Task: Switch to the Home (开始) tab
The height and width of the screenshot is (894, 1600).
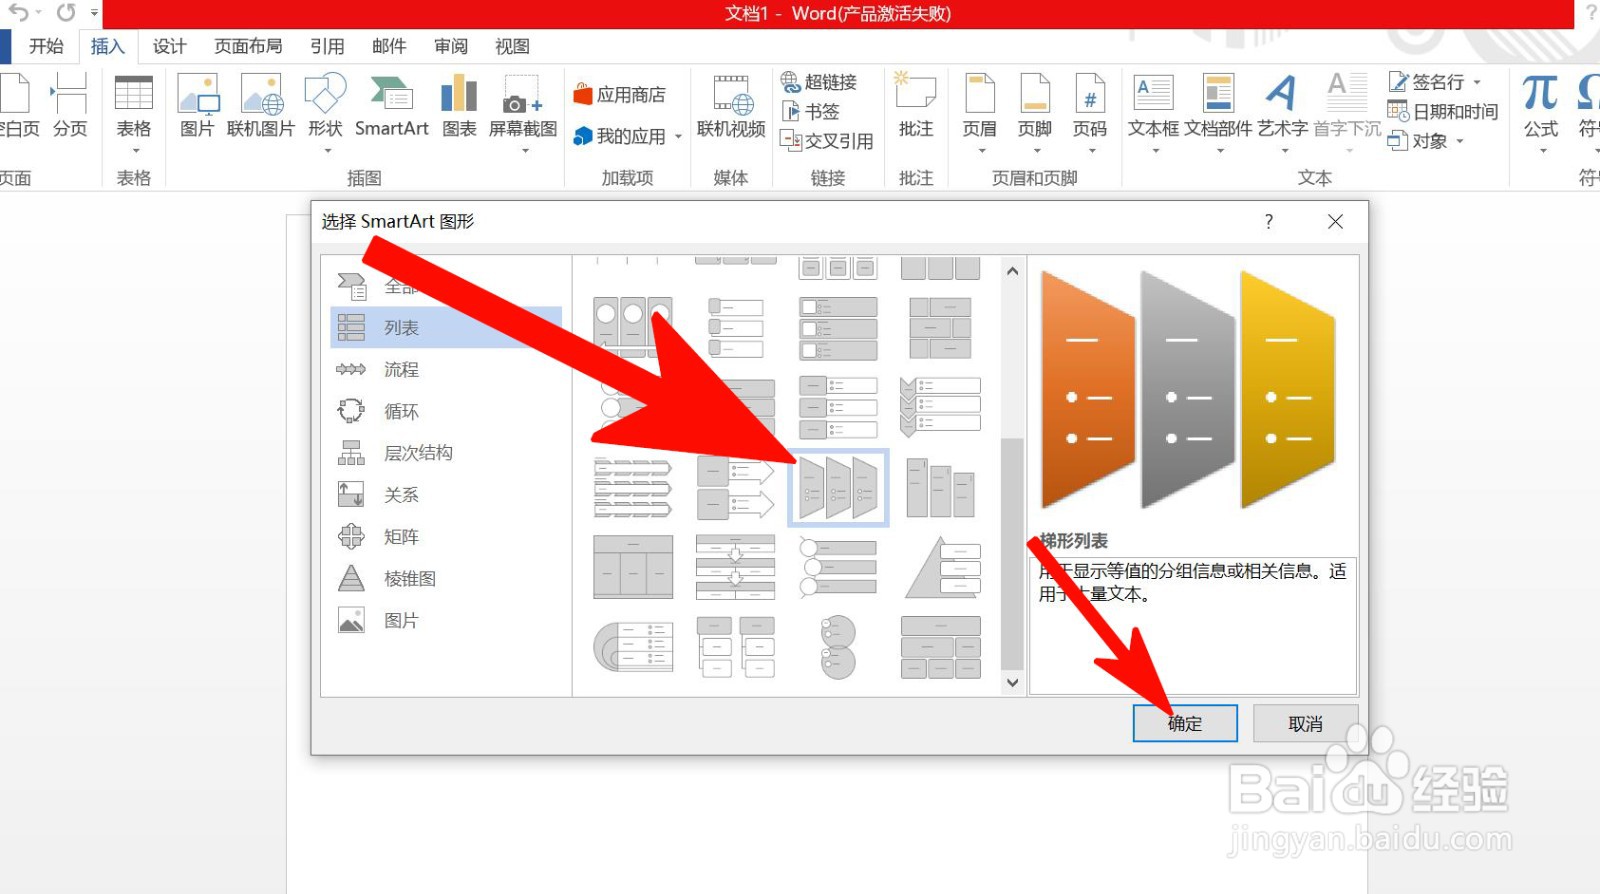Action: 46,46
